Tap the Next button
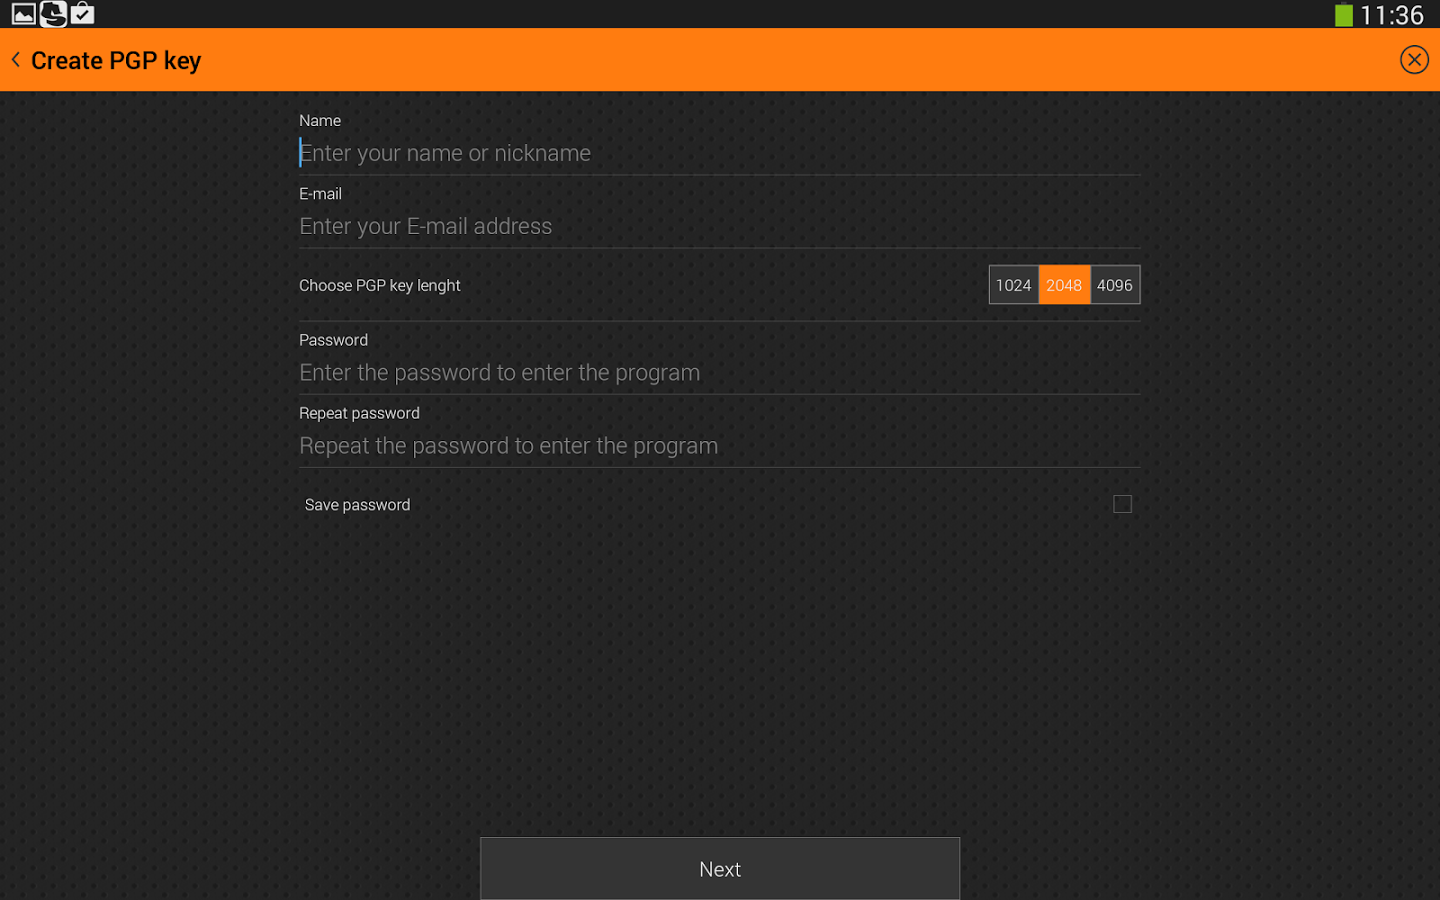 pos(720,868)
